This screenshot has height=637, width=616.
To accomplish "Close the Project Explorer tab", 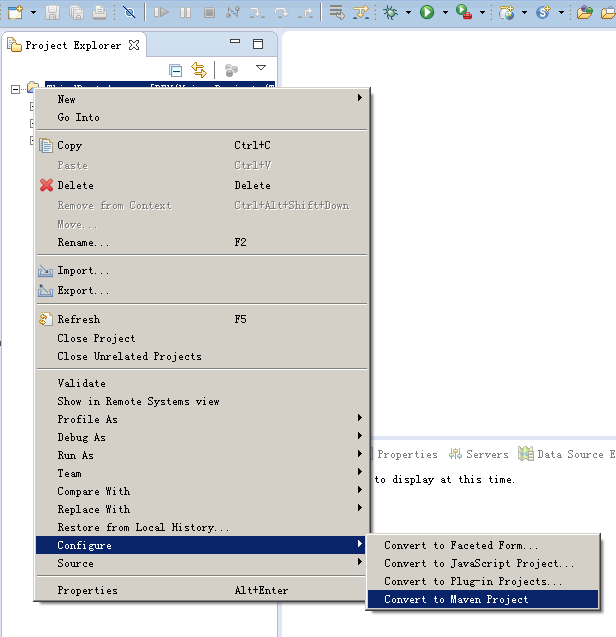I will (134, 45).
